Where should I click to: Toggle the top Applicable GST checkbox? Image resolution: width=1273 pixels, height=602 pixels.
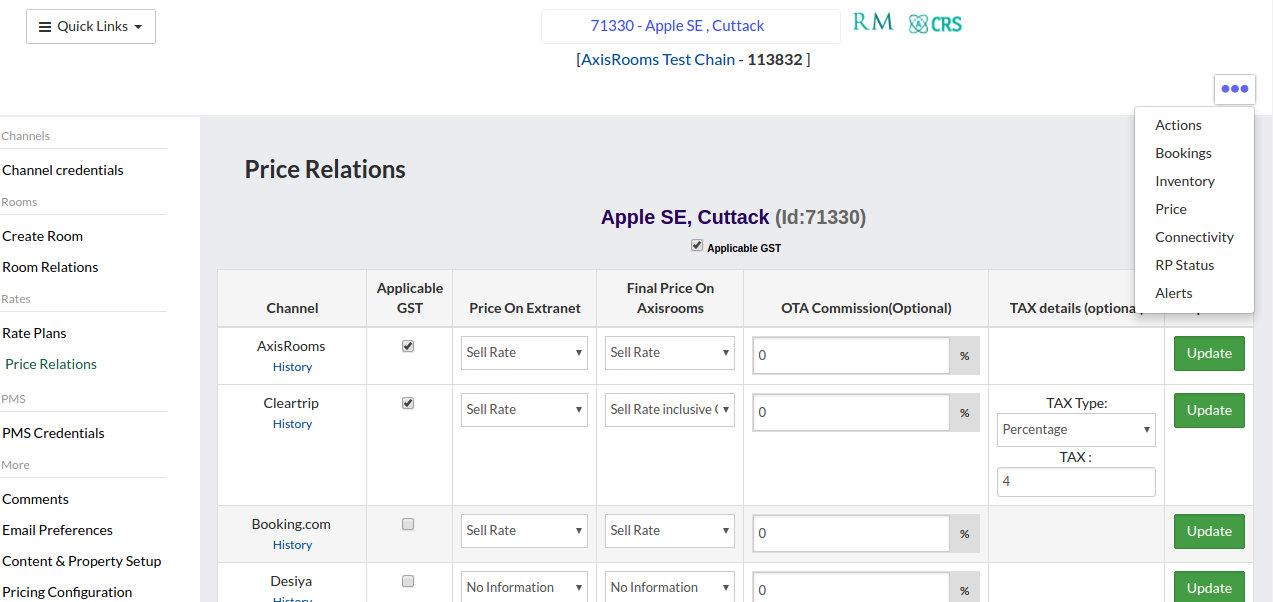click(697, 246)
